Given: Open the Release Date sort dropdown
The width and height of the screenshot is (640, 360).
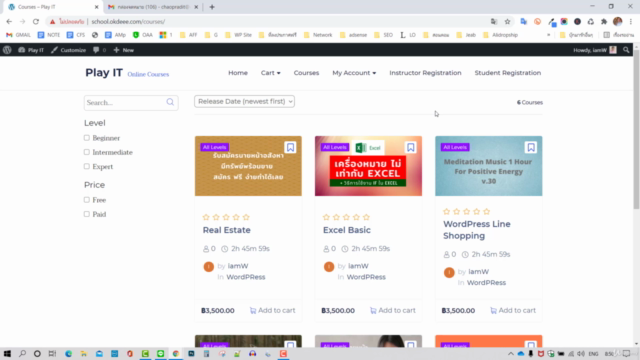Looking at the screenshot, I should pyautogui.click(x=244, y=101).
